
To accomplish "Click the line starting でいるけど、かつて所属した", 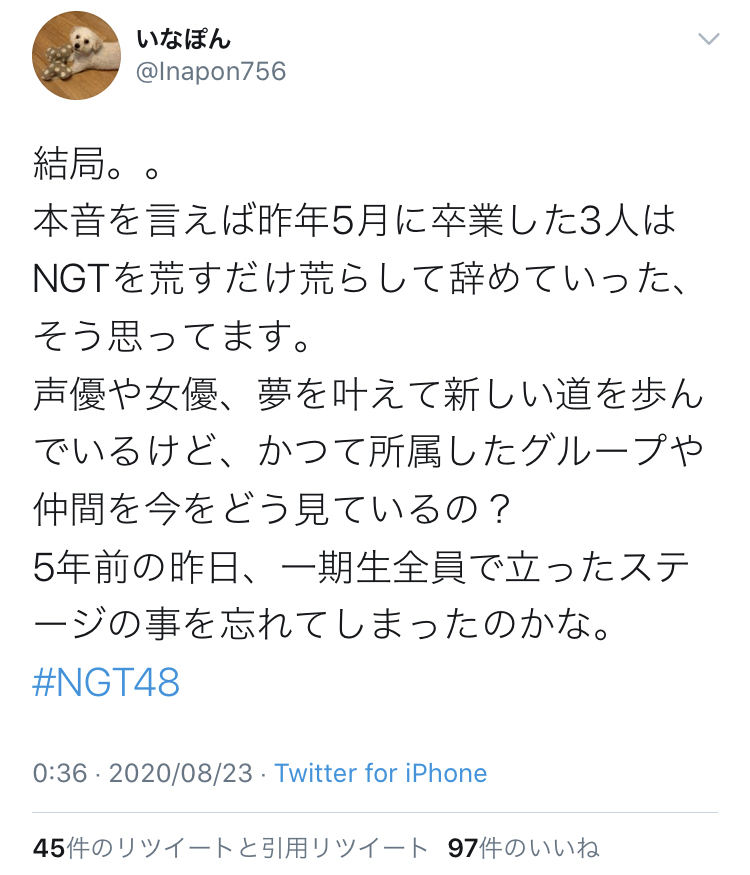I will (x=368, y=452).
